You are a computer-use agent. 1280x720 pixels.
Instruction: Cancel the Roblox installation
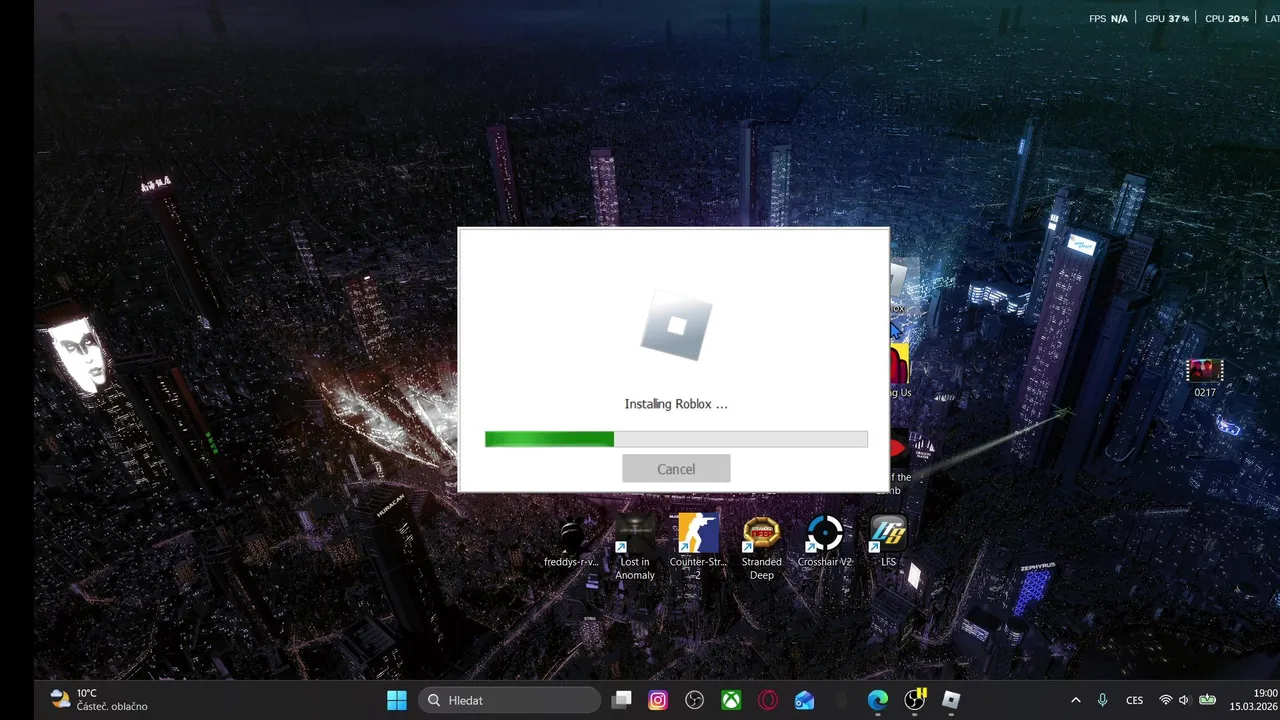[676, 469]
